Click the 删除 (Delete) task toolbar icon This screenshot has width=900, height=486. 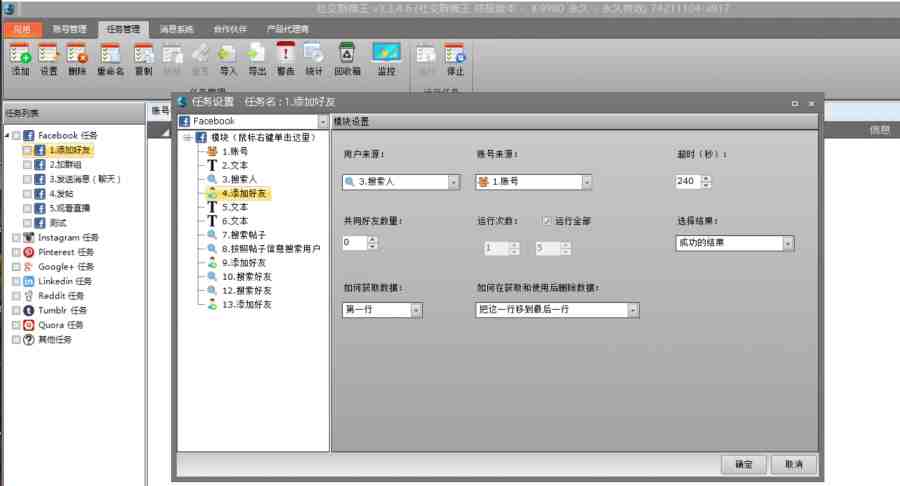(x=77, y=58)
